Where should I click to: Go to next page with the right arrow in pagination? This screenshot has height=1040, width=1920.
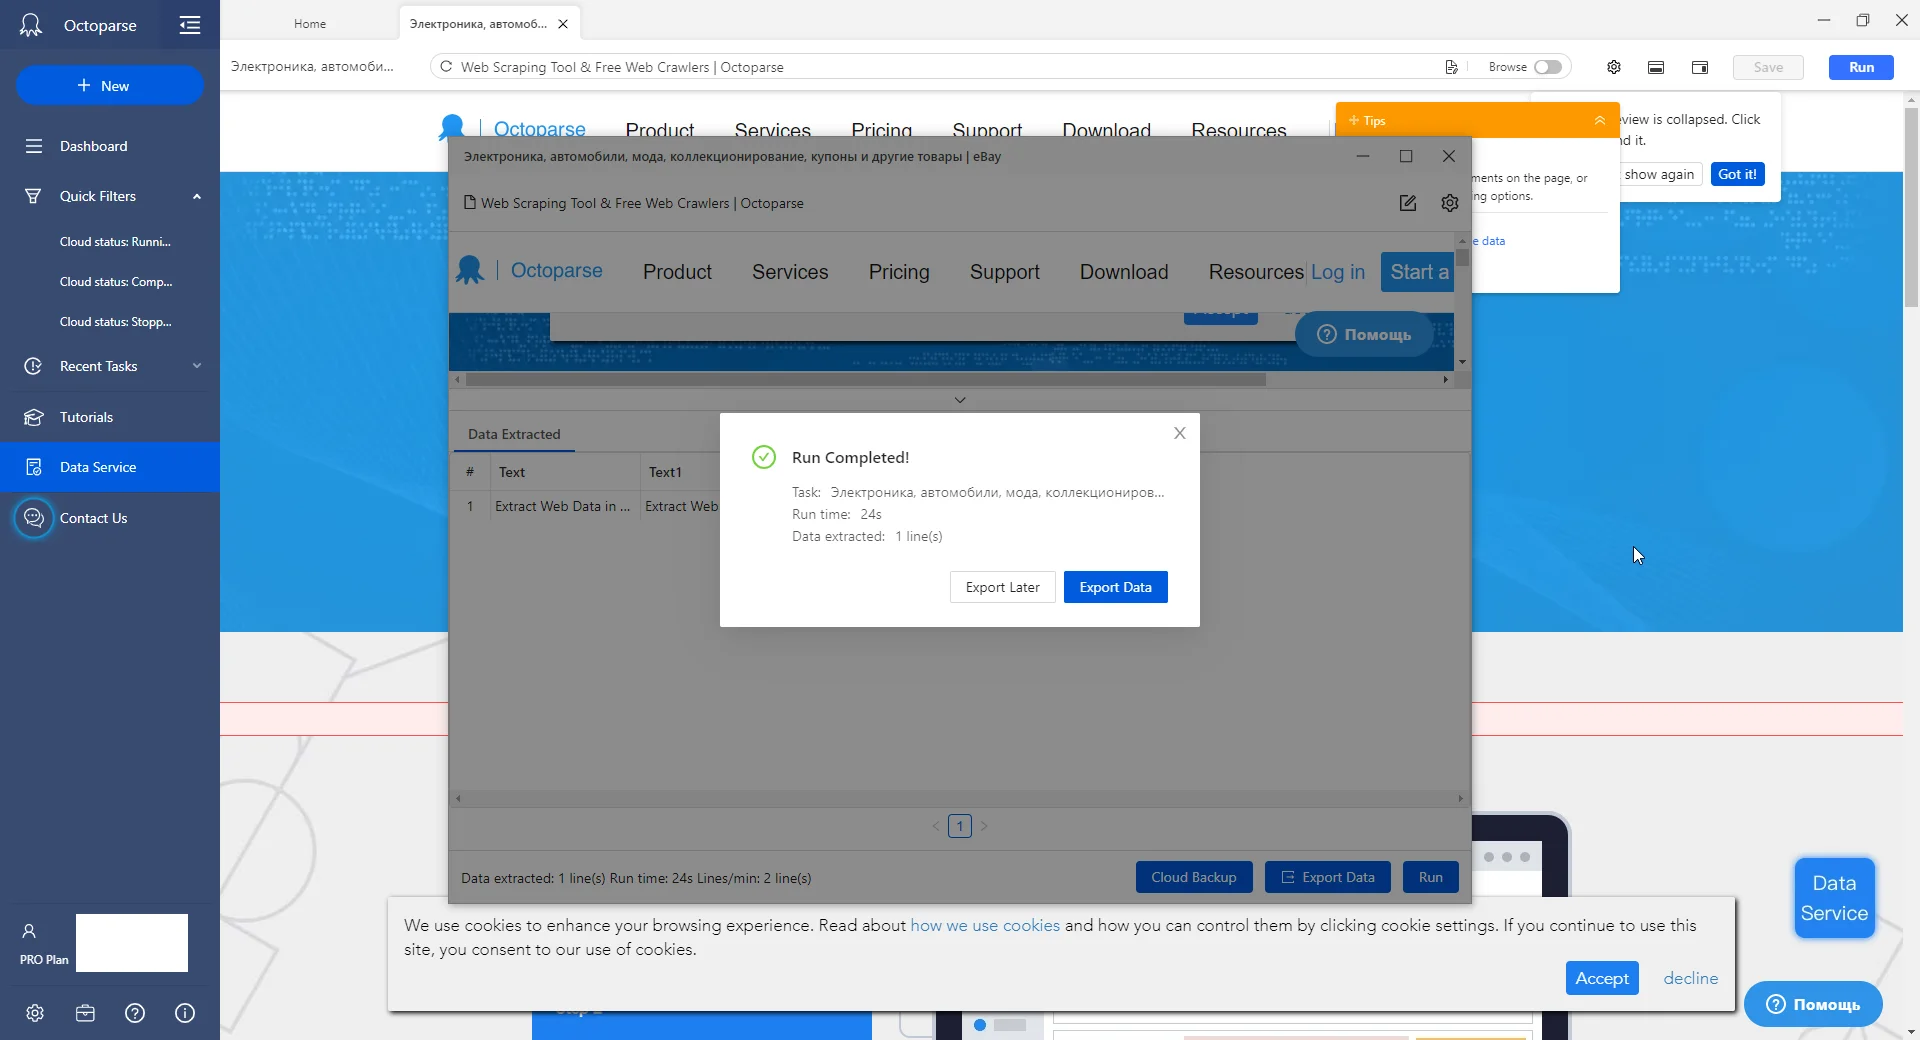coord(984,826)
